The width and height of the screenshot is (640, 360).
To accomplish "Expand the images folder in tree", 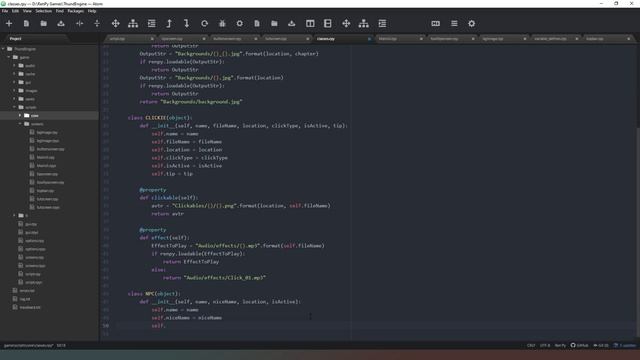I will click(14, 91).
